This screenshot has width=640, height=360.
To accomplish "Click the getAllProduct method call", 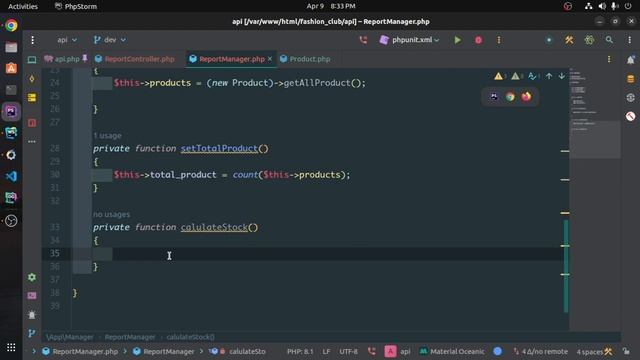I will point(317,83).
